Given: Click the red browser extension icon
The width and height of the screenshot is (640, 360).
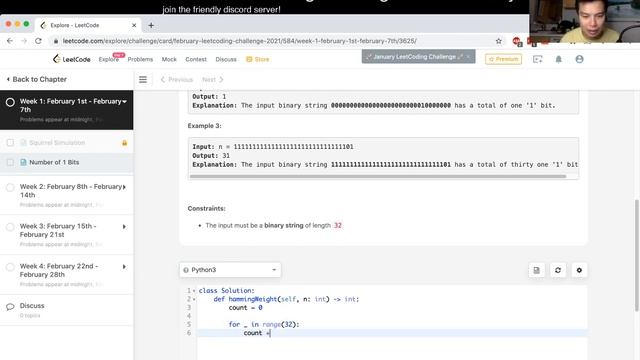Looking at the screenshot, I should click(x=517, y=41).
